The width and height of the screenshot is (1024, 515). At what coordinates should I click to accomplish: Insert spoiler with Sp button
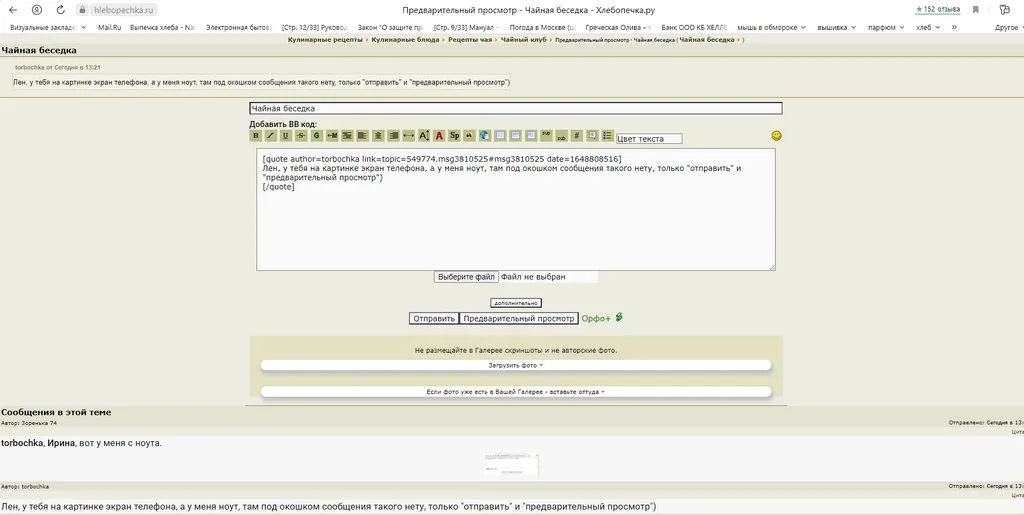point(454,136)
